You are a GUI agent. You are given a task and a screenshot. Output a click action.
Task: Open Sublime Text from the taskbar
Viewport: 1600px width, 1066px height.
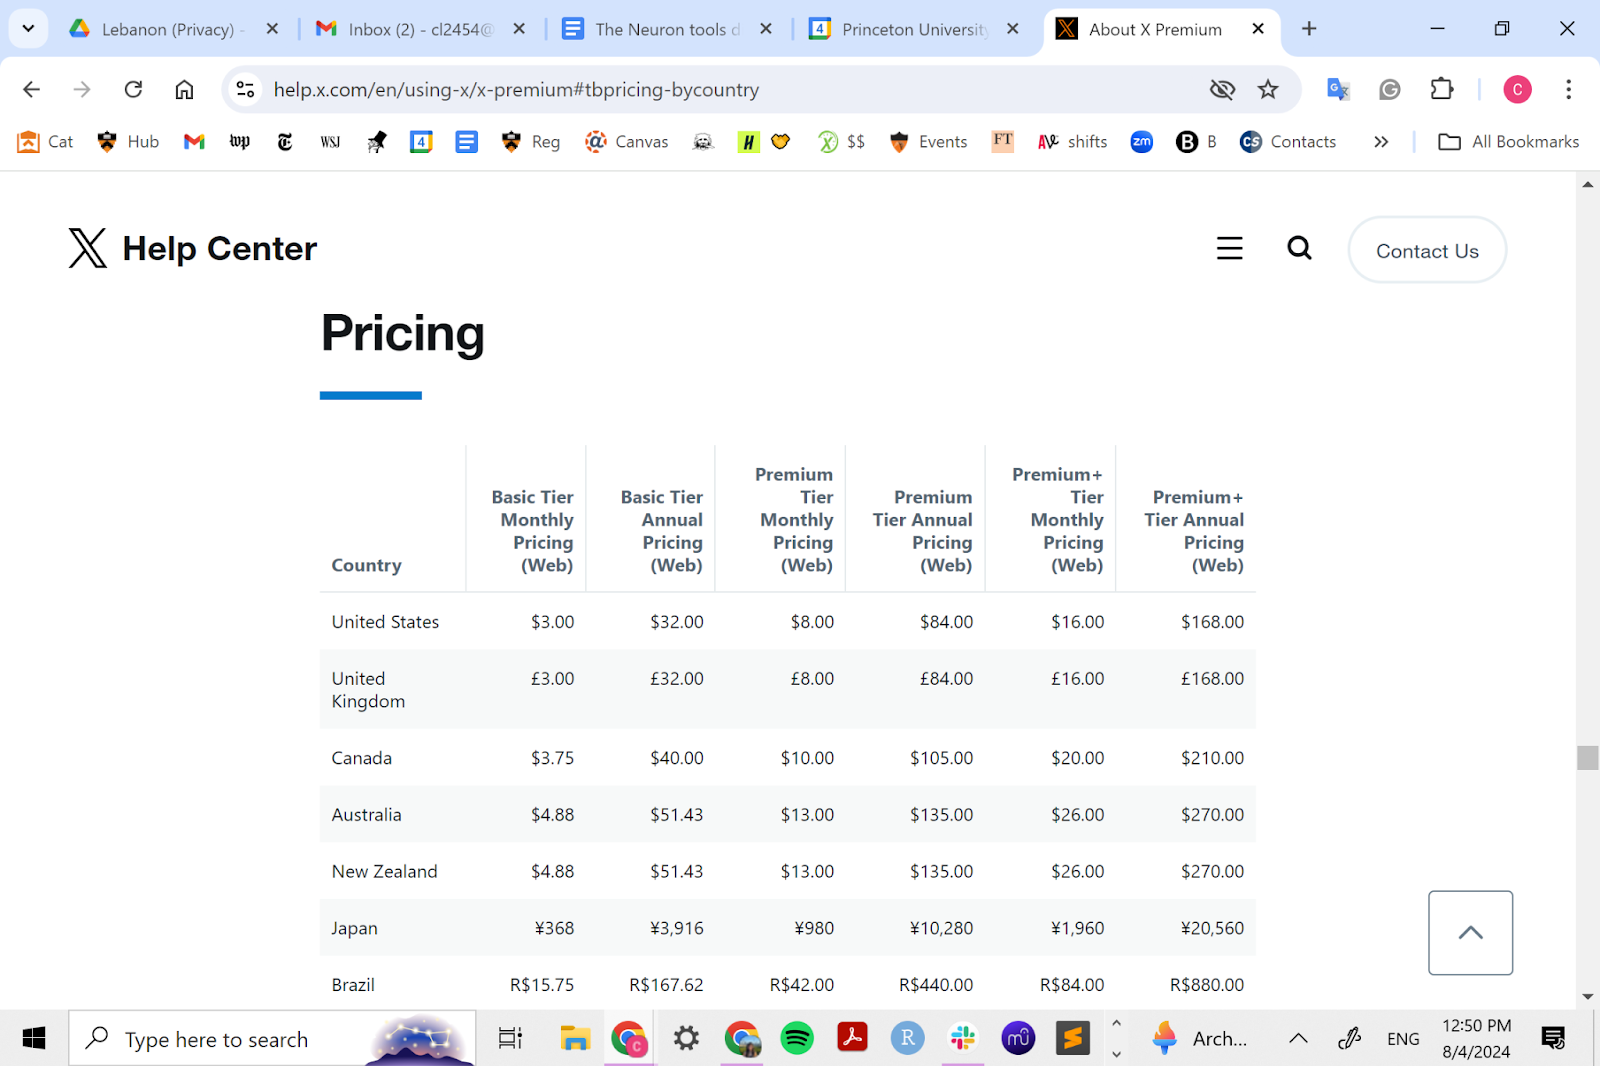(x=1073, y=1039)
